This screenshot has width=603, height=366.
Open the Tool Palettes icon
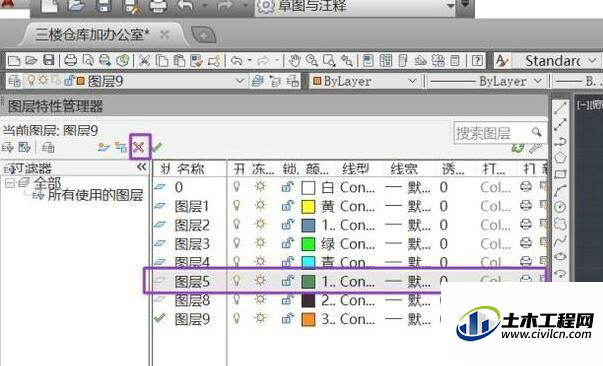click(x=403, y=60)
